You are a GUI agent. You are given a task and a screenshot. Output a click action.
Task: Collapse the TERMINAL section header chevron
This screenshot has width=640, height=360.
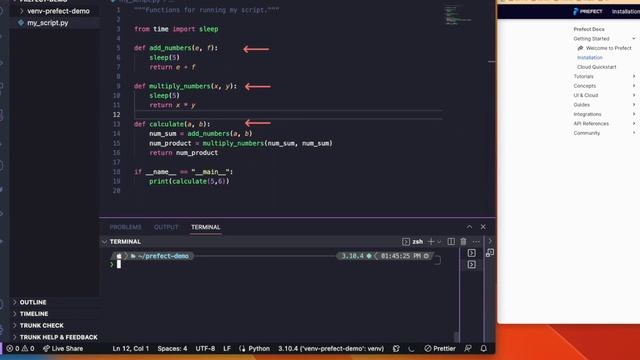click(x=104, y=242)
